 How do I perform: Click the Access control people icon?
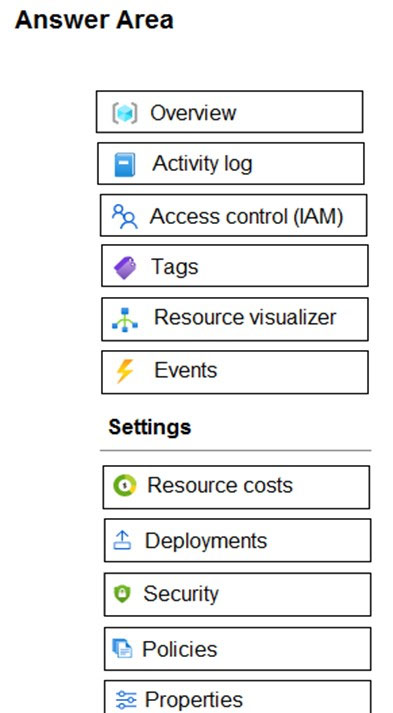125,216
